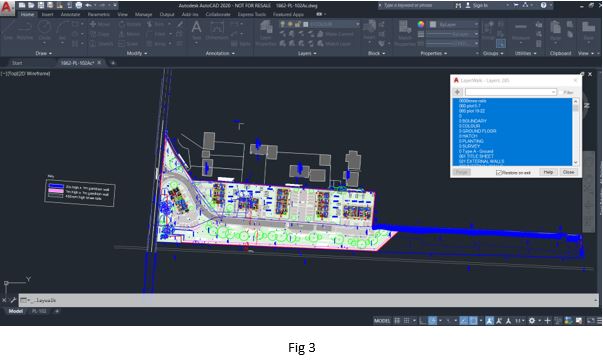Select the Circle tool

(45, 30)
